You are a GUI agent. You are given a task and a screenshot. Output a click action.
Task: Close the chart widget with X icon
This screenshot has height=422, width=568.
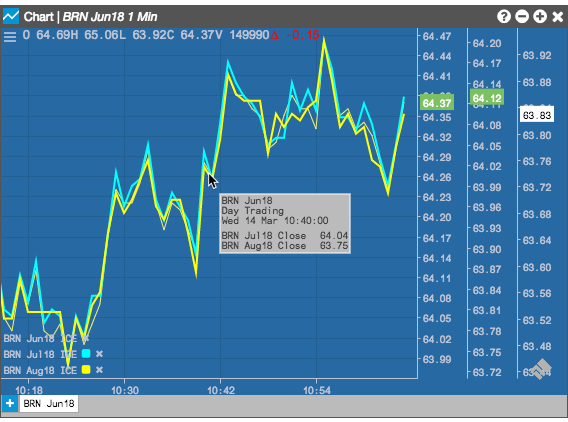tap(557, 17)
